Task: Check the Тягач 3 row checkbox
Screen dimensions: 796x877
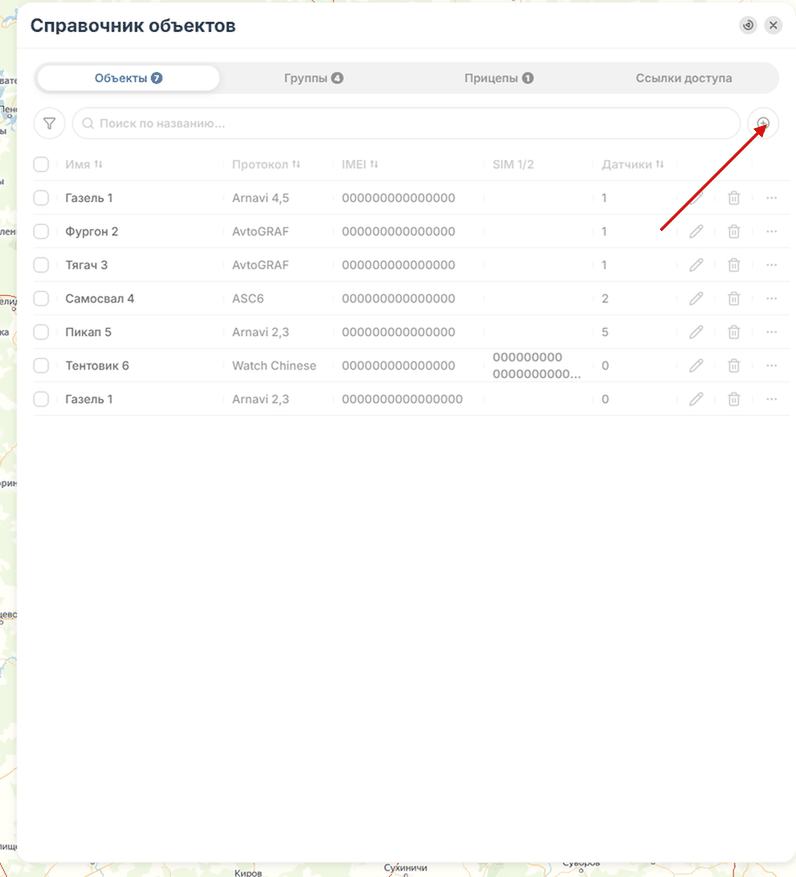Action: tap(41, 265)
